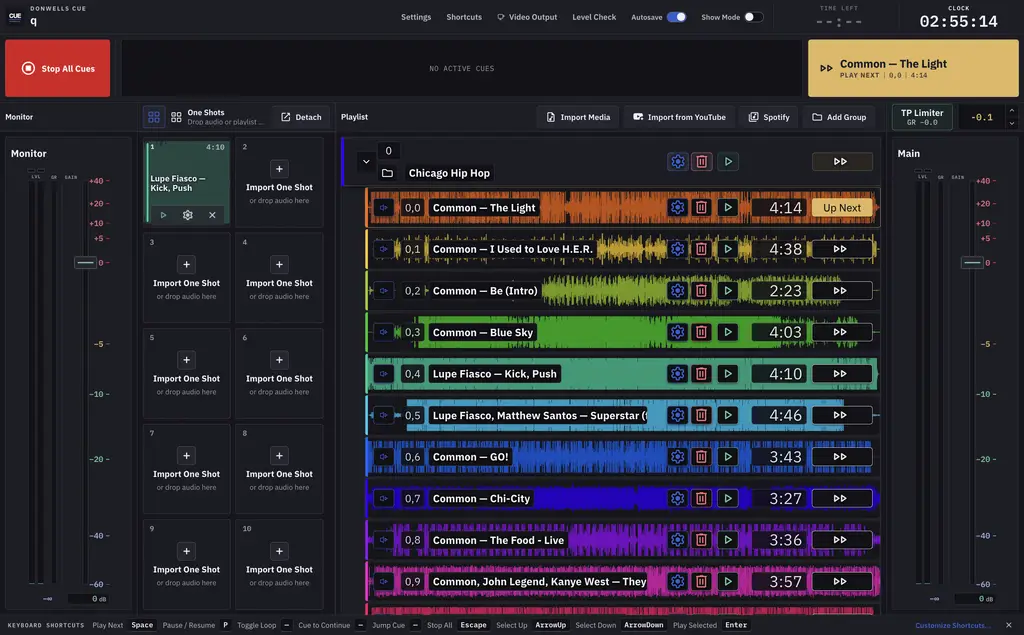Toggle speaker icon on Common — The Light
Image resolution: width=1024 pixels, height=635 pixels.
[383, 208]
